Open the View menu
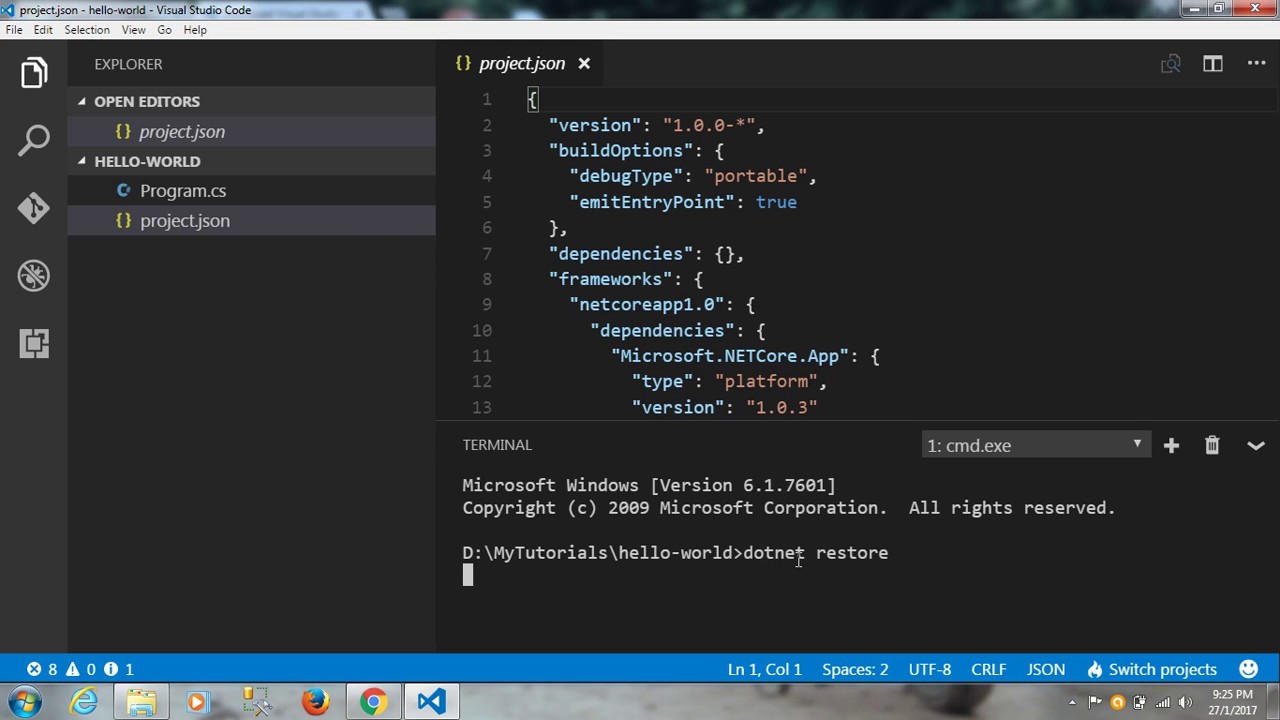 133,30
